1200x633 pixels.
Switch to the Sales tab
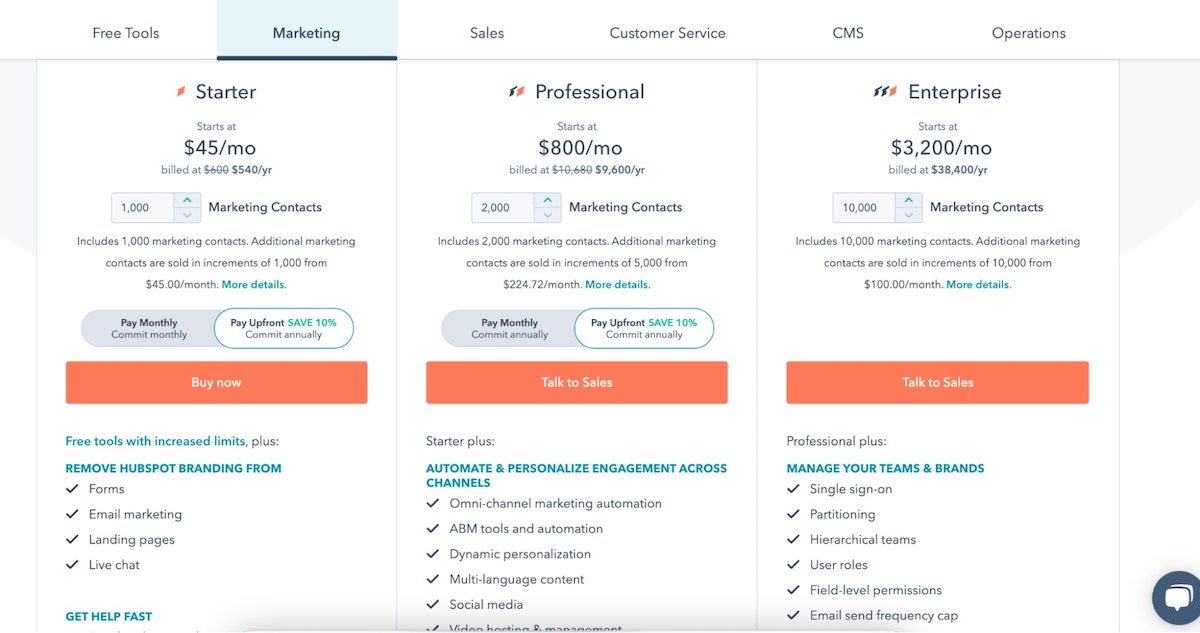(x=487, y=33)
